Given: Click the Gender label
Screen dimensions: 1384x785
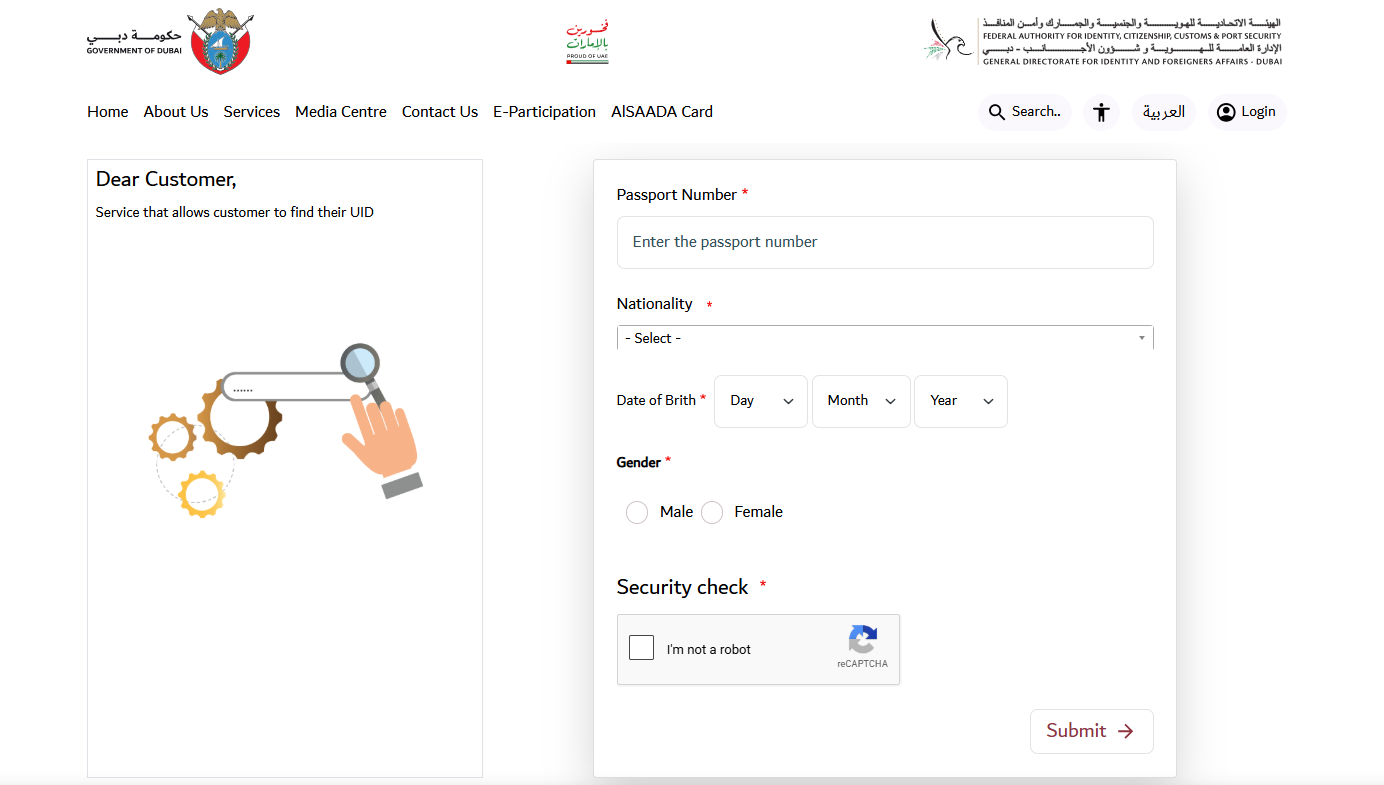Looking at the screenshot, I should [x=639, y=462].
